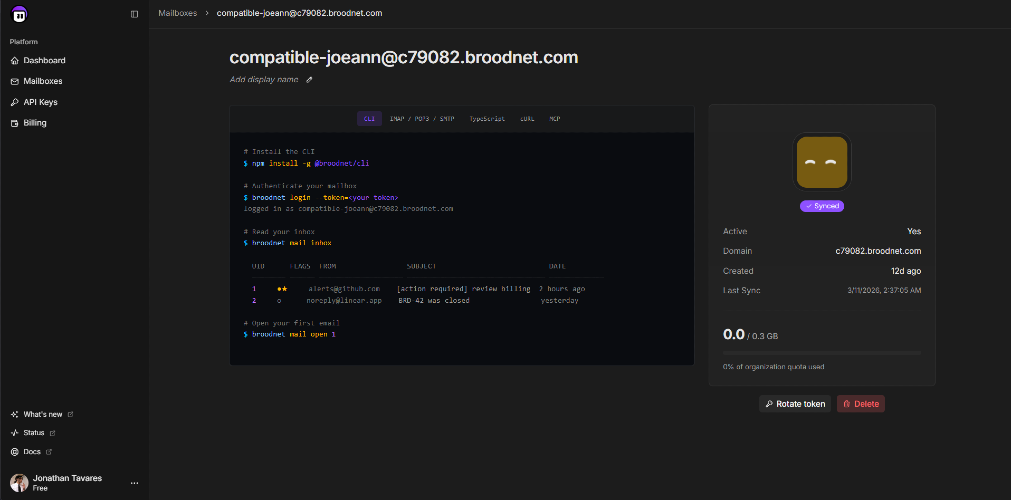The width and height of the screenshot is (1011, 500).
Task: Select the TypeScript tab
Action: [487, 118]
